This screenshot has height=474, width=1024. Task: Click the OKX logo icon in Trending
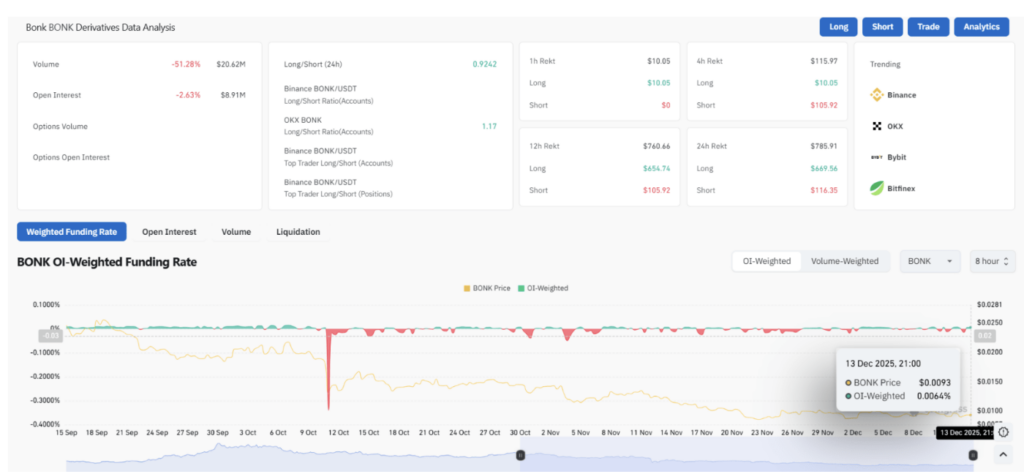pyautogui.click(x=876, y=126)
